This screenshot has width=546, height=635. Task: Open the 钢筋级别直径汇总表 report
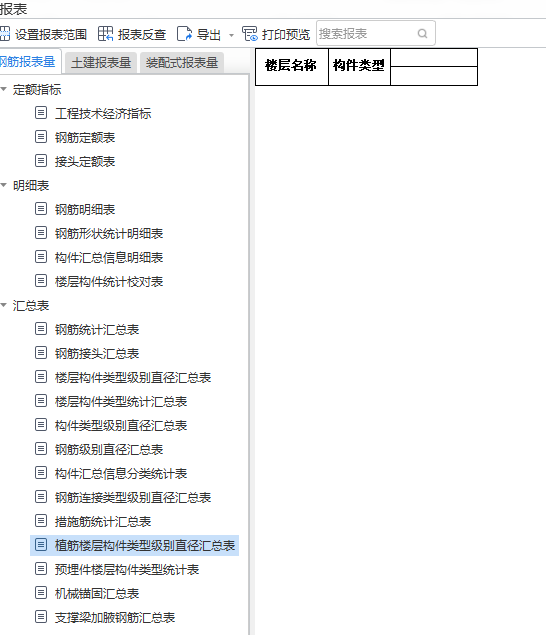[109, 449]
